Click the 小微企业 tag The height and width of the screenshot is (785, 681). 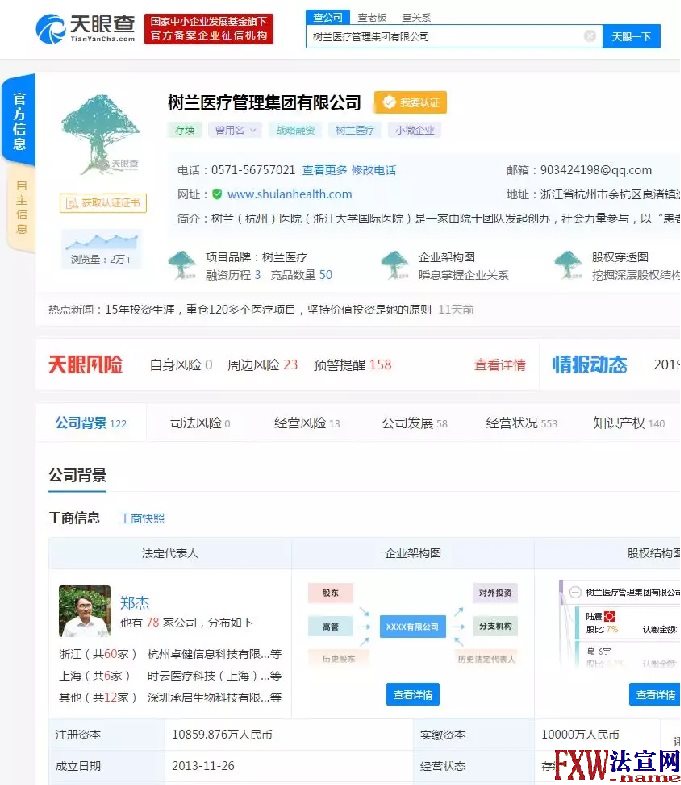coord(414,131)
